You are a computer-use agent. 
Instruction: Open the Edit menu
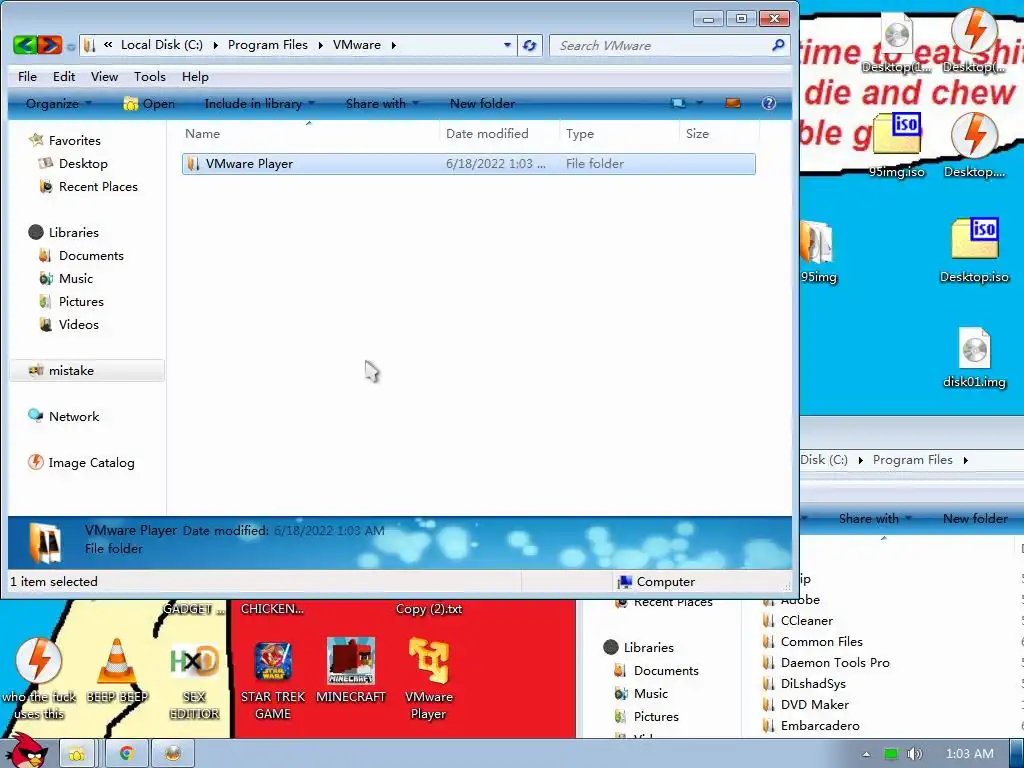click(64, 76)
